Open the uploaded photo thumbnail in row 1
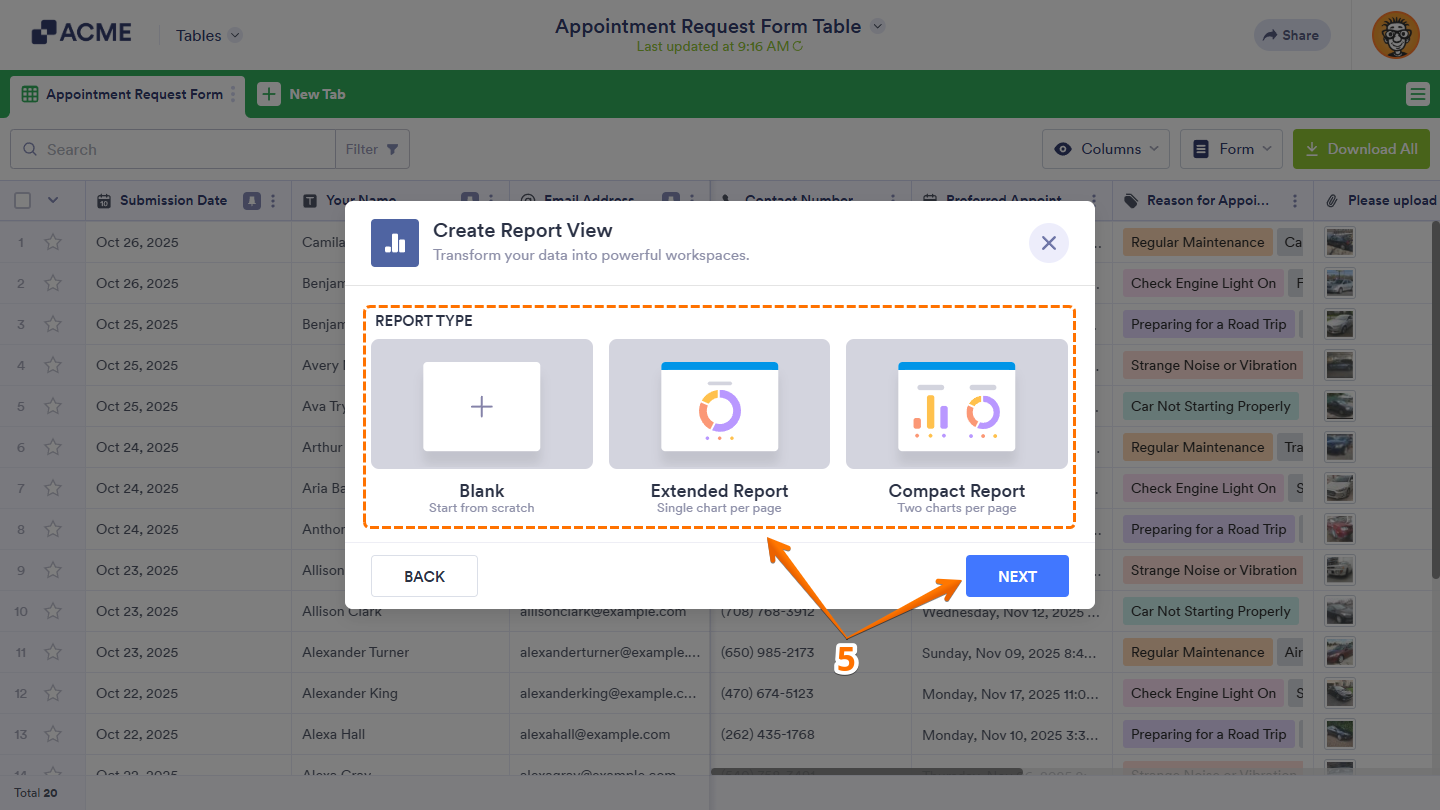The width and height of the screenshot is (1440, 810). [1339, 242]
